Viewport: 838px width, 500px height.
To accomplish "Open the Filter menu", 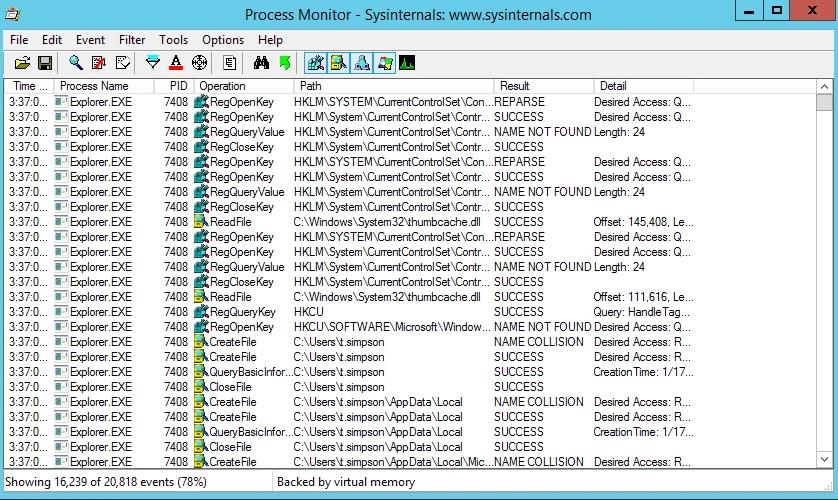I will [132, 40].
